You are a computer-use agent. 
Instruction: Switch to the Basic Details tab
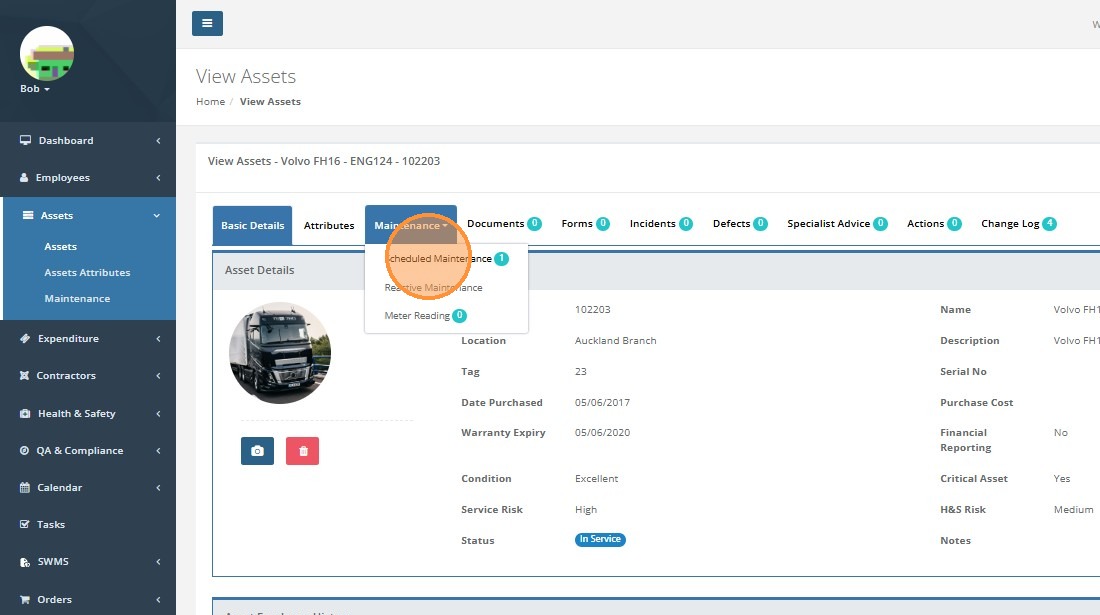[253, 225]
